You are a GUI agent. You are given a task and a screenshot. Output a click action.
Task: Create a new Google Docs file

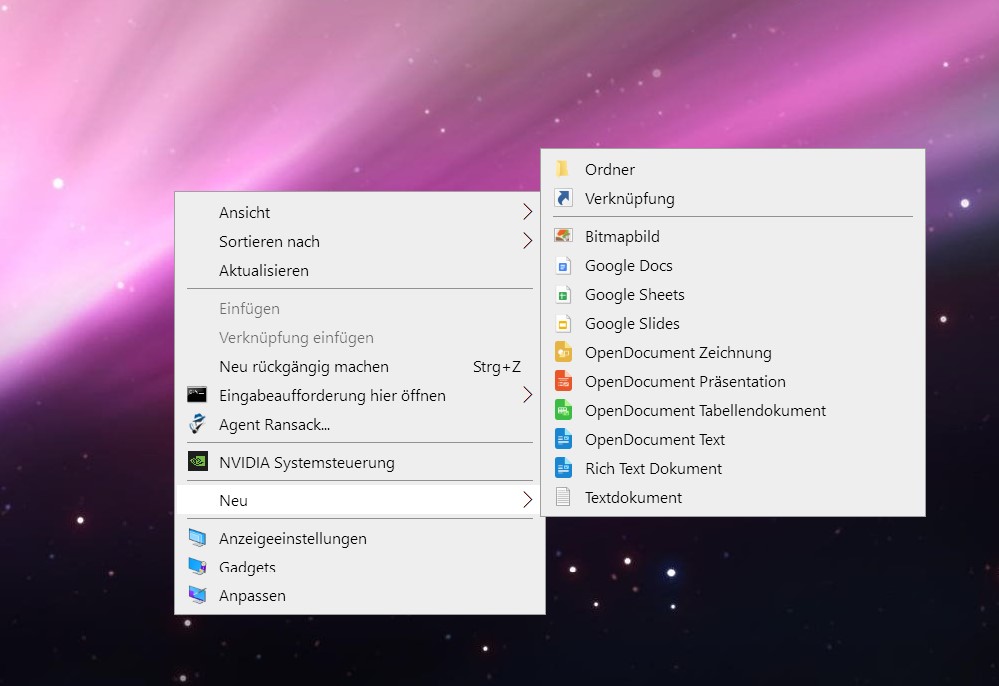coord(733,266)
